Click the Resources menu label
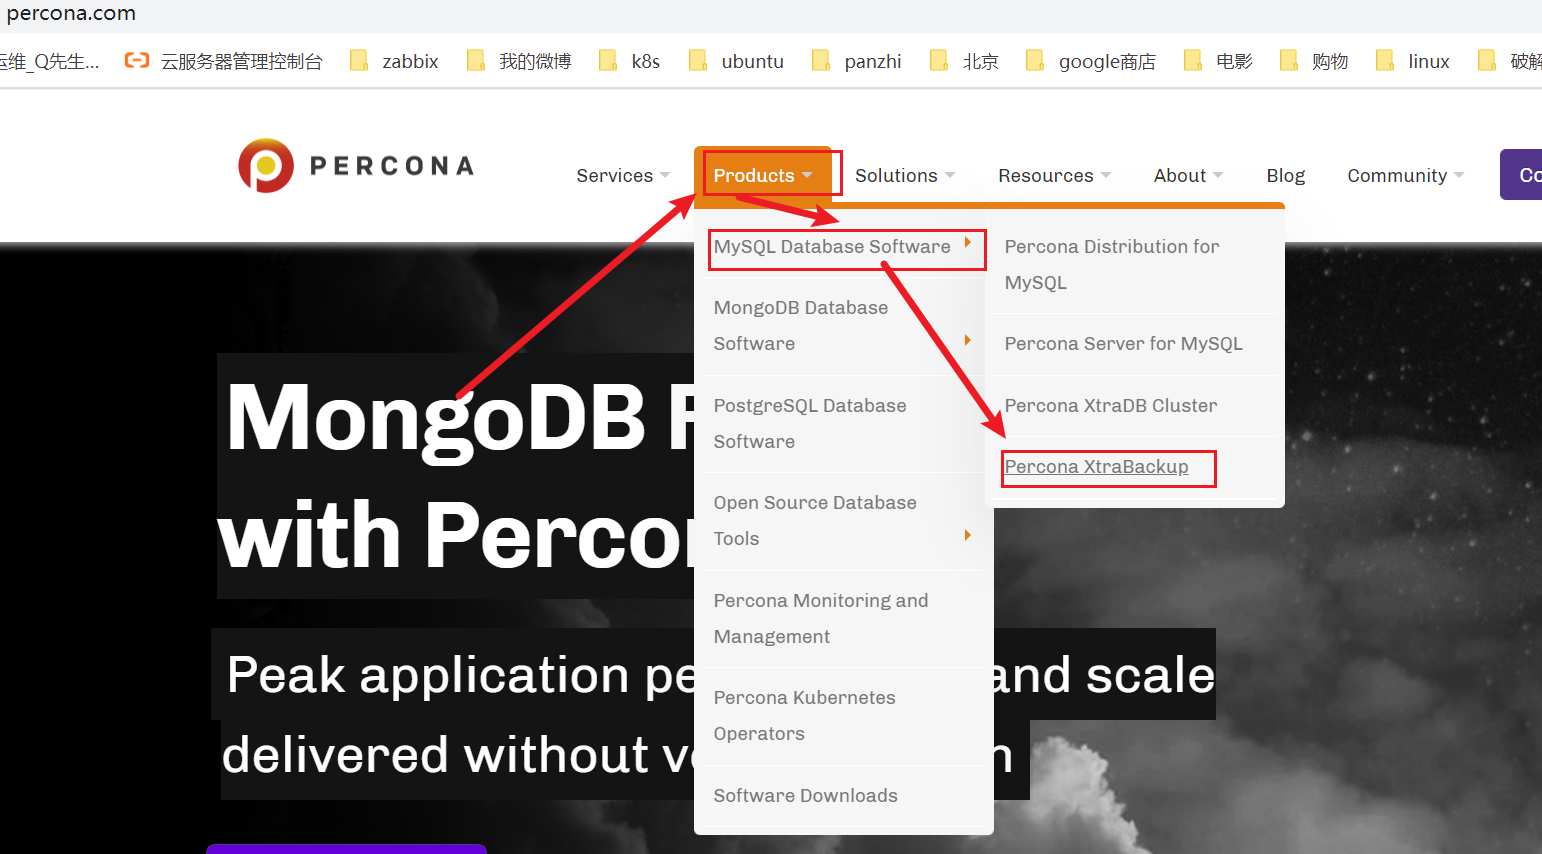 click(1046, 175)
